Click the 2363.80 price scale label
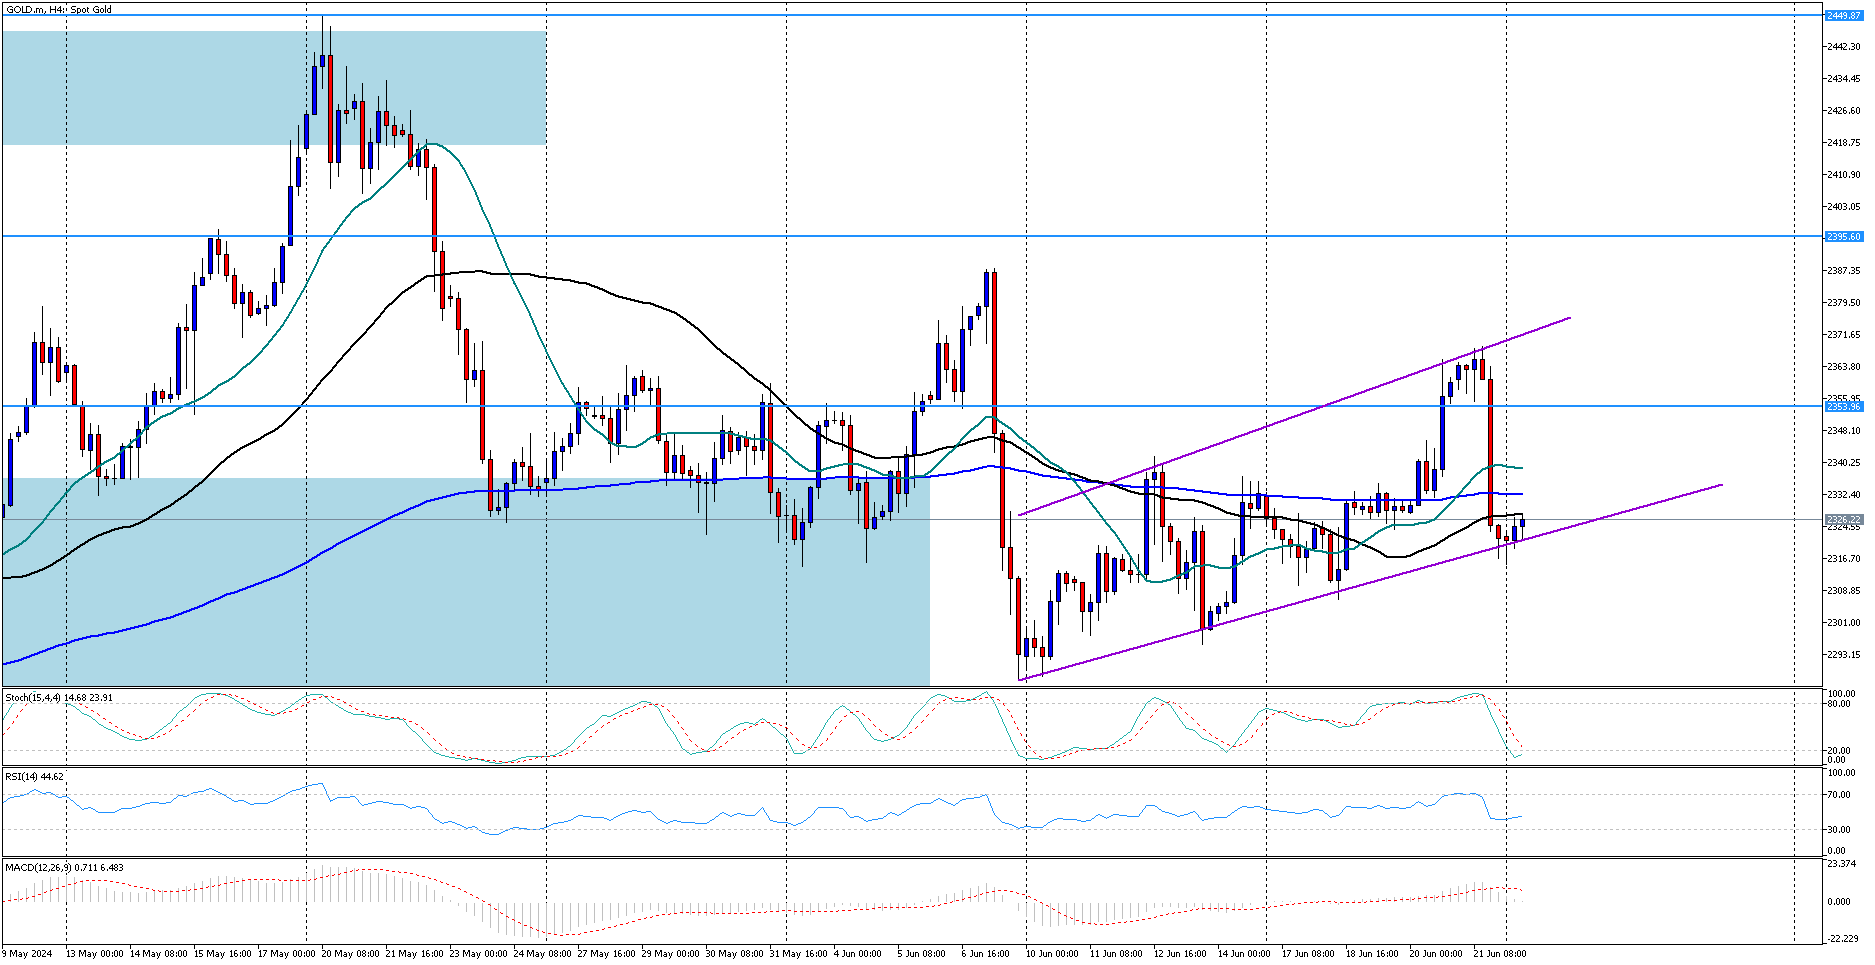 click(x=1843, y=367)
